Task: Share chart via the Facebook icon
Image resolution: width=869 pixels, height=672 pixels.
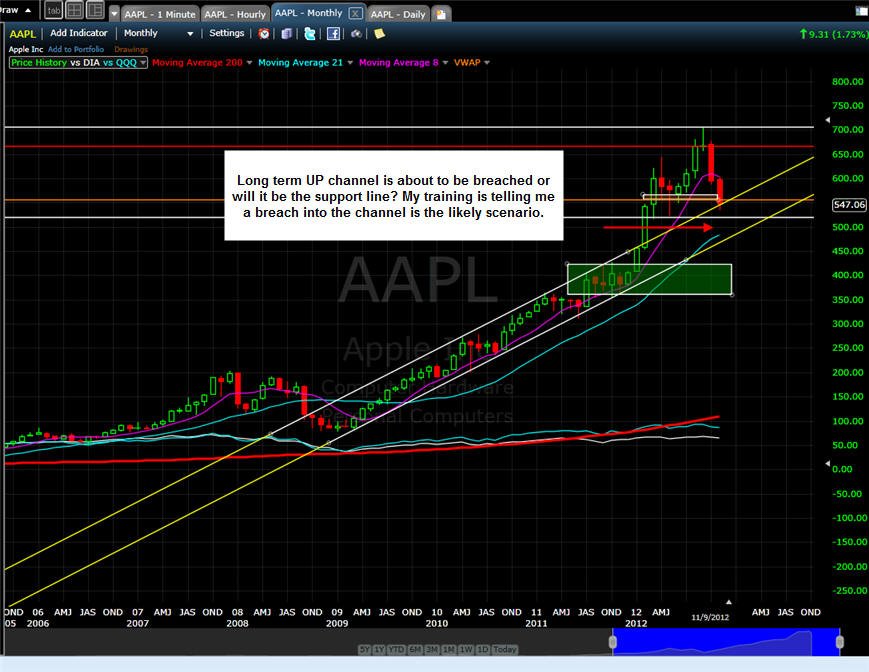Action: (x=333, y=34)
